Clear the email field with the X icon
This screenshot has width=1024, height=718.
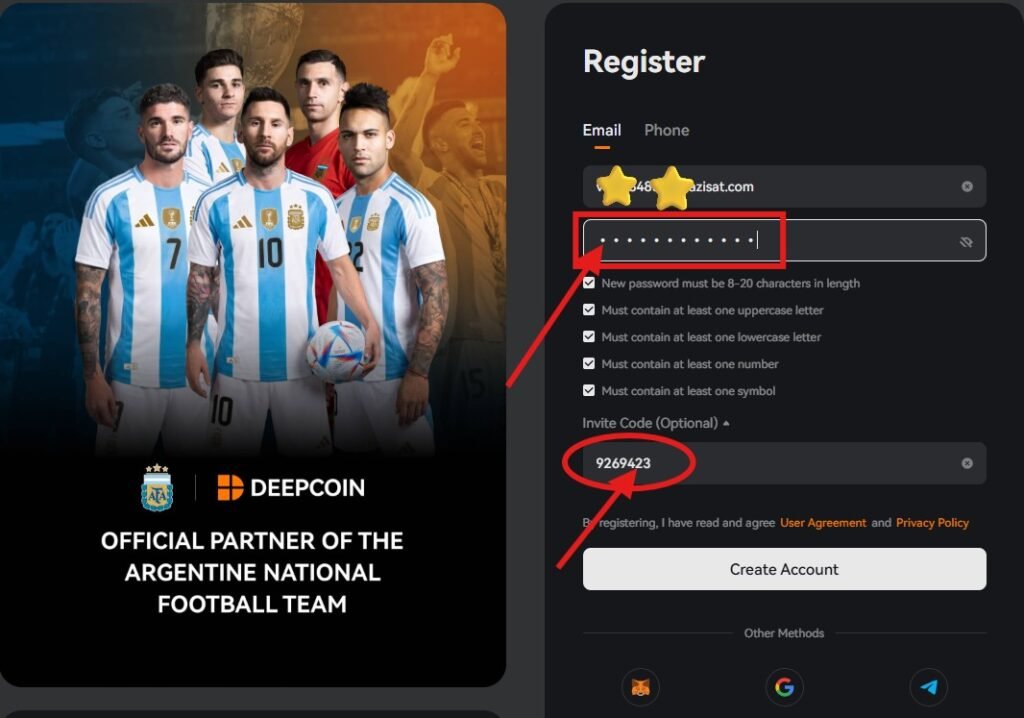(x=967, y=186)
